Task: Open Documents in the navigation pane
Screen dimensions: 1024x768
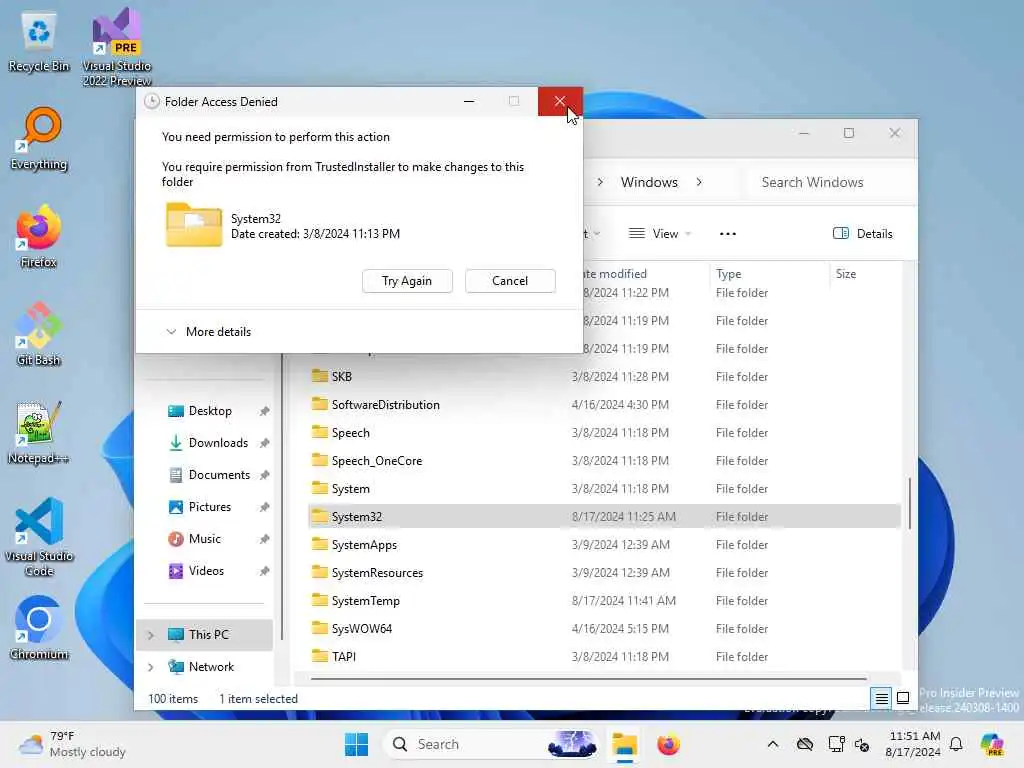Action: (x=209, y=475)
